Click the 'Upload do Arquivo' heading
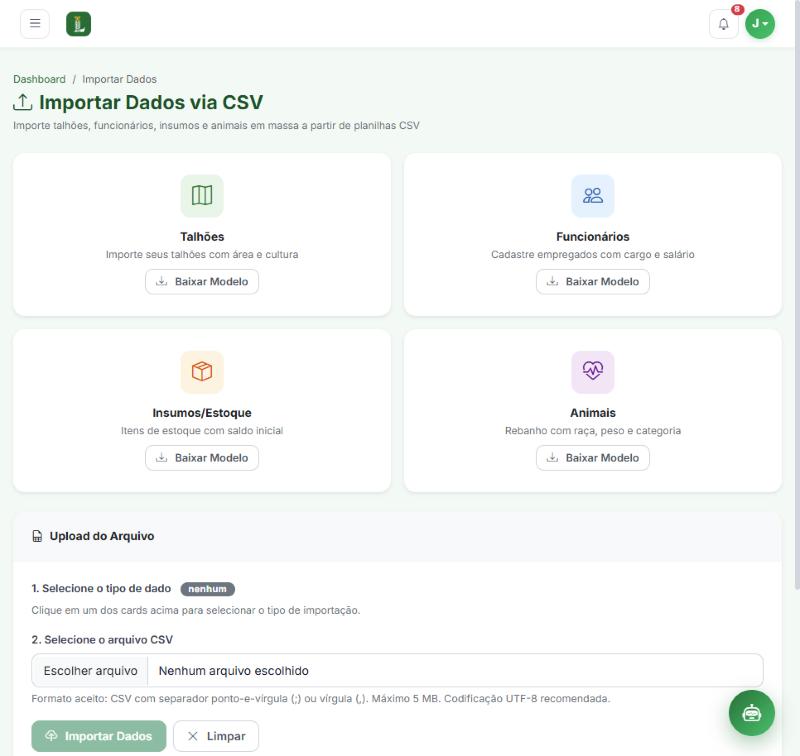The image size is (800, 756). (x=102, y=536)
